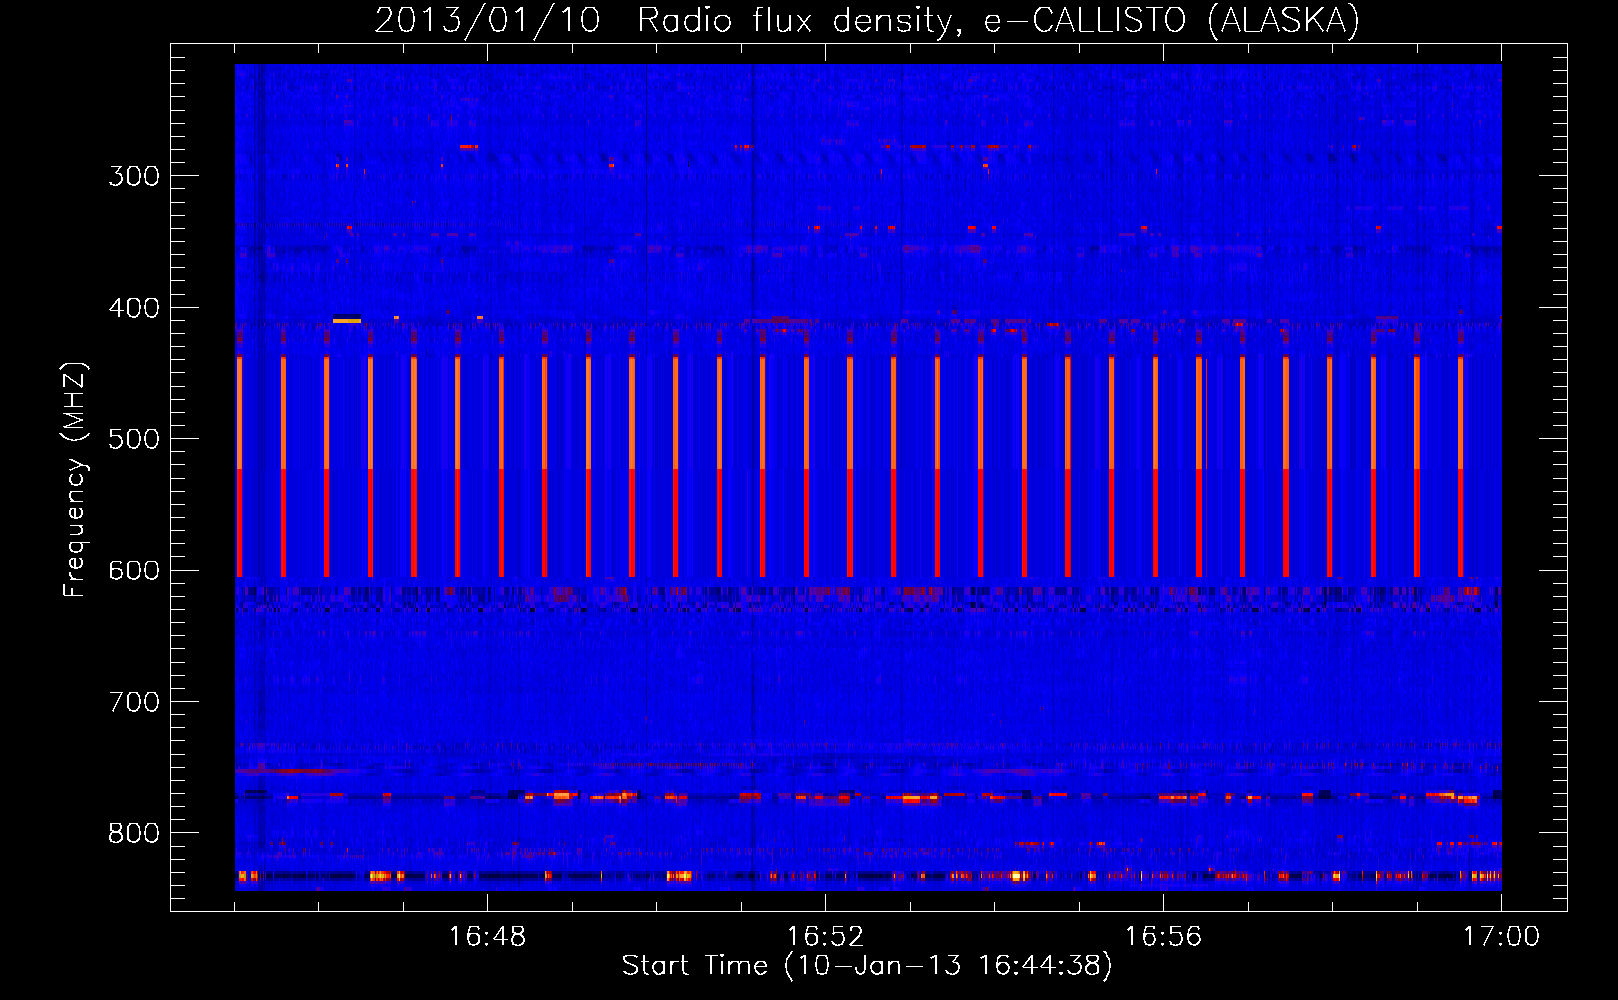The height and width of the screenshot is (1000, 1618).
Task: Click the 600 frequency tick label
Action: point(134,571)
